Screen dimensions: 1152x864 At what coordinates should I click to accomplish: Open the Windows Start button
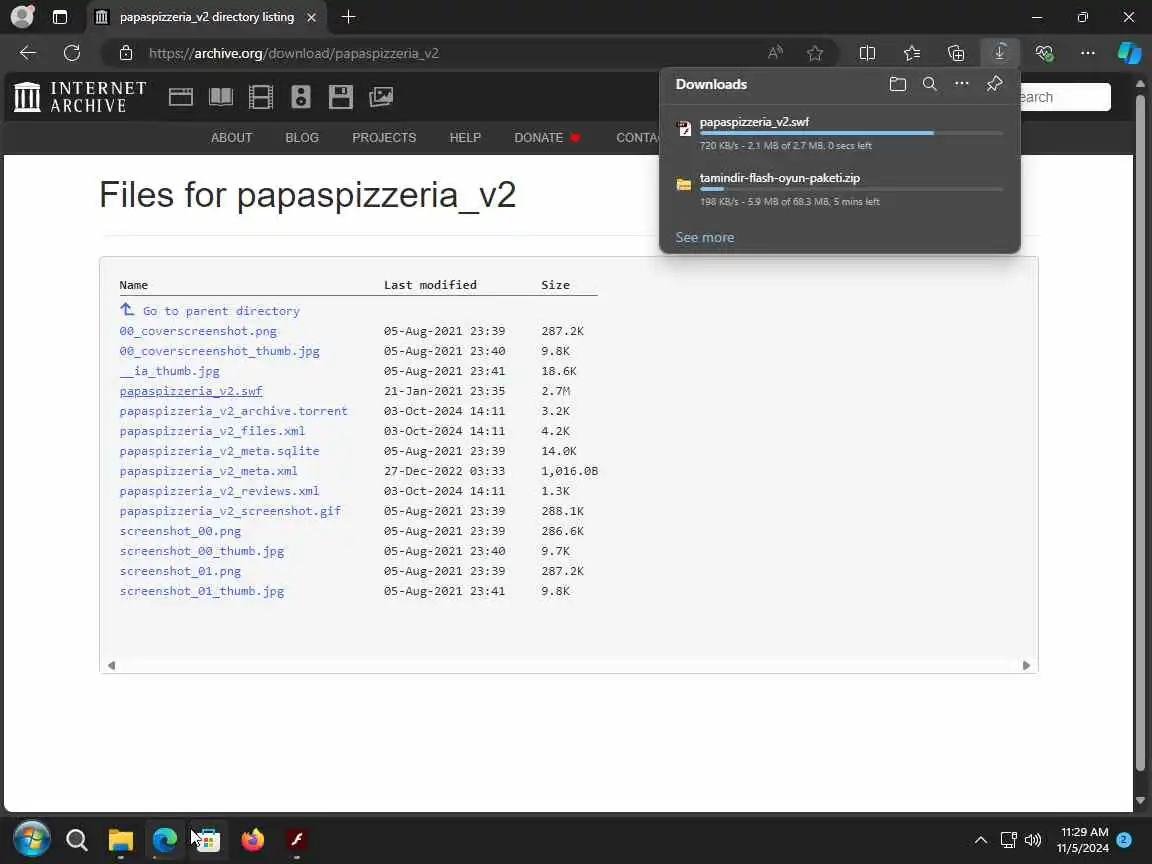pos(32,839)
